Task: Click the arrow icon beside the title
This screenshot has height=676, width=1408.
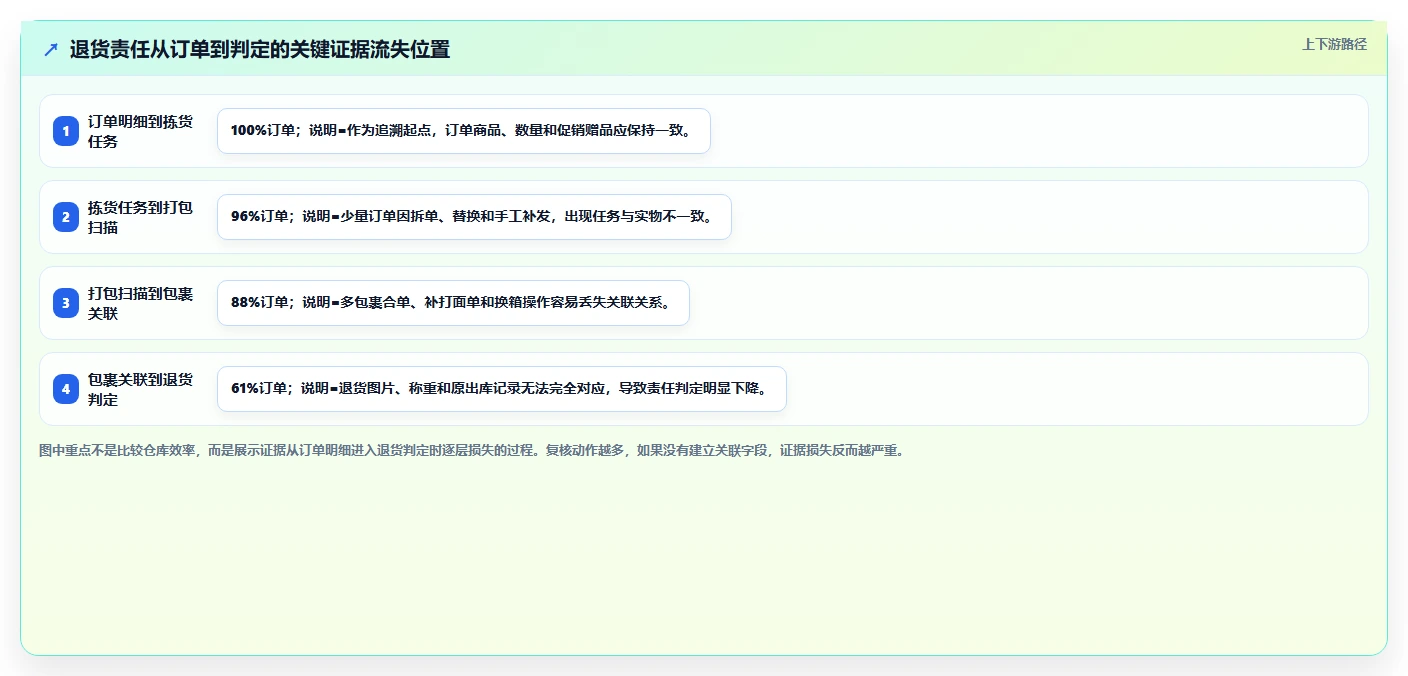Action: (51, 49)
